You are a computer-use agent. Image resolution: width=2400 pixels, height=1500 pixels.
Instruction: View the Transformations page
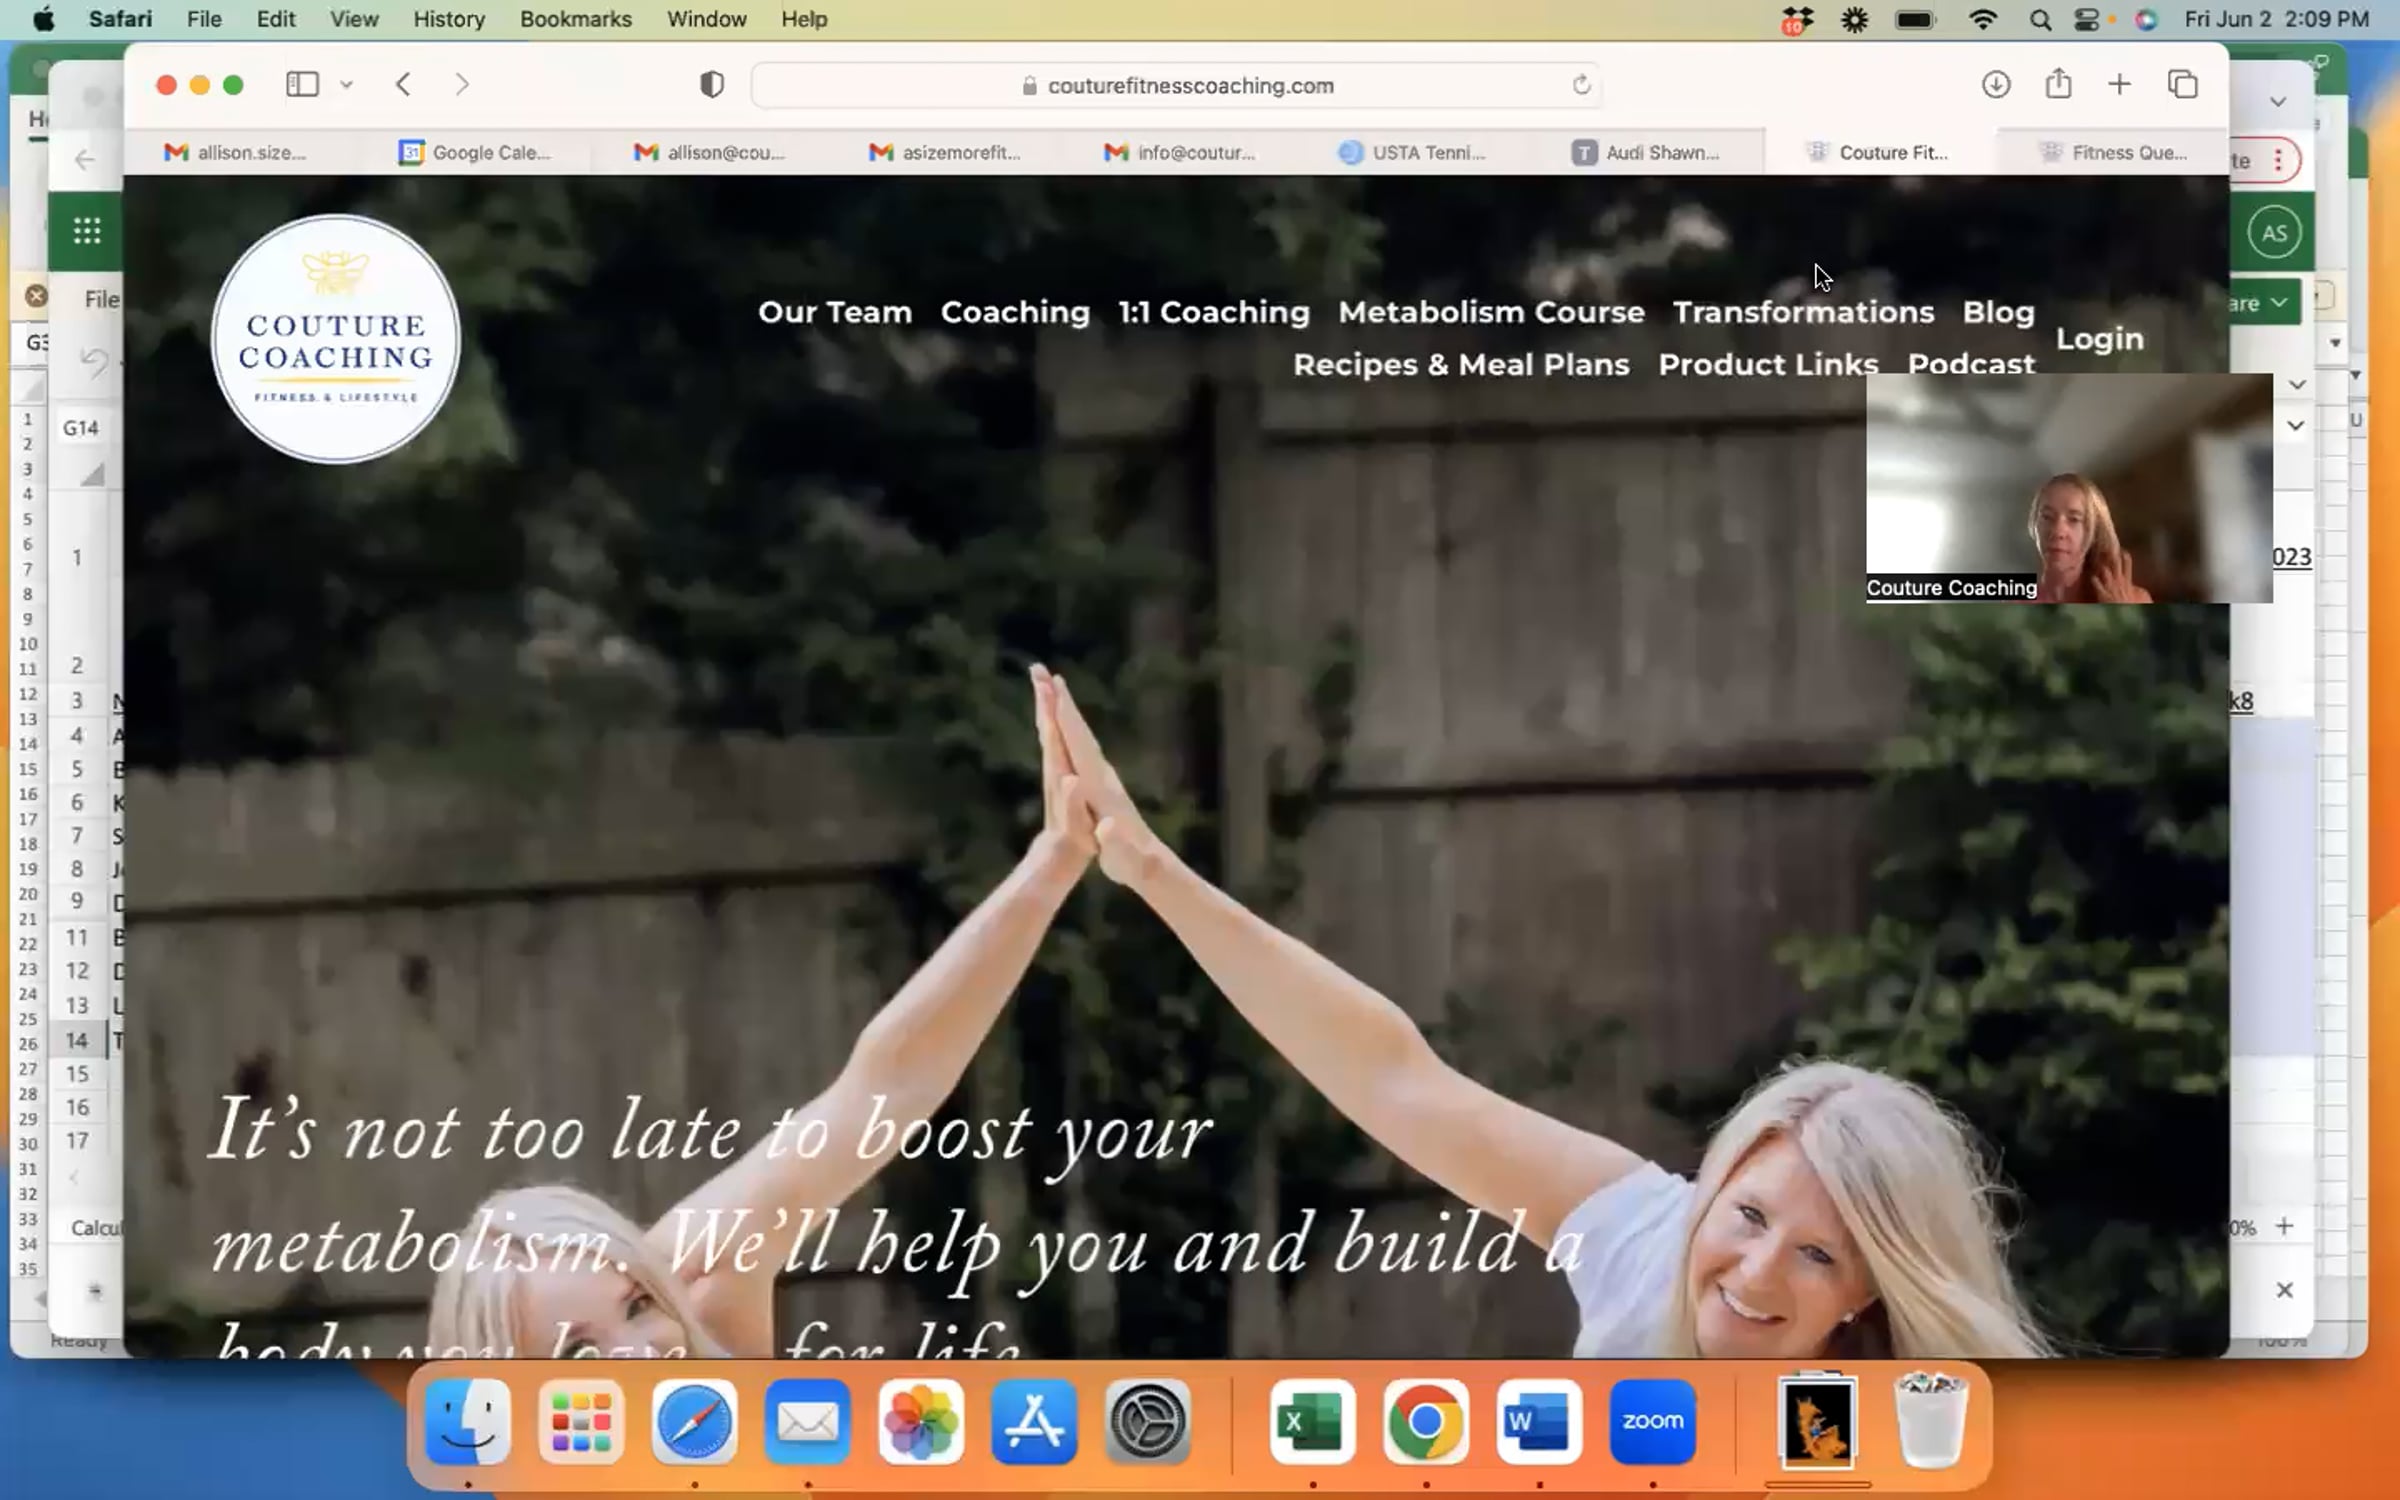(1804, 312)
